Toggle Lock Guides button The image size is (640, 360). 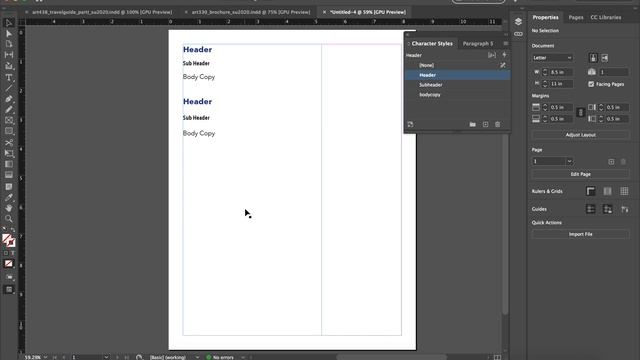607,209
